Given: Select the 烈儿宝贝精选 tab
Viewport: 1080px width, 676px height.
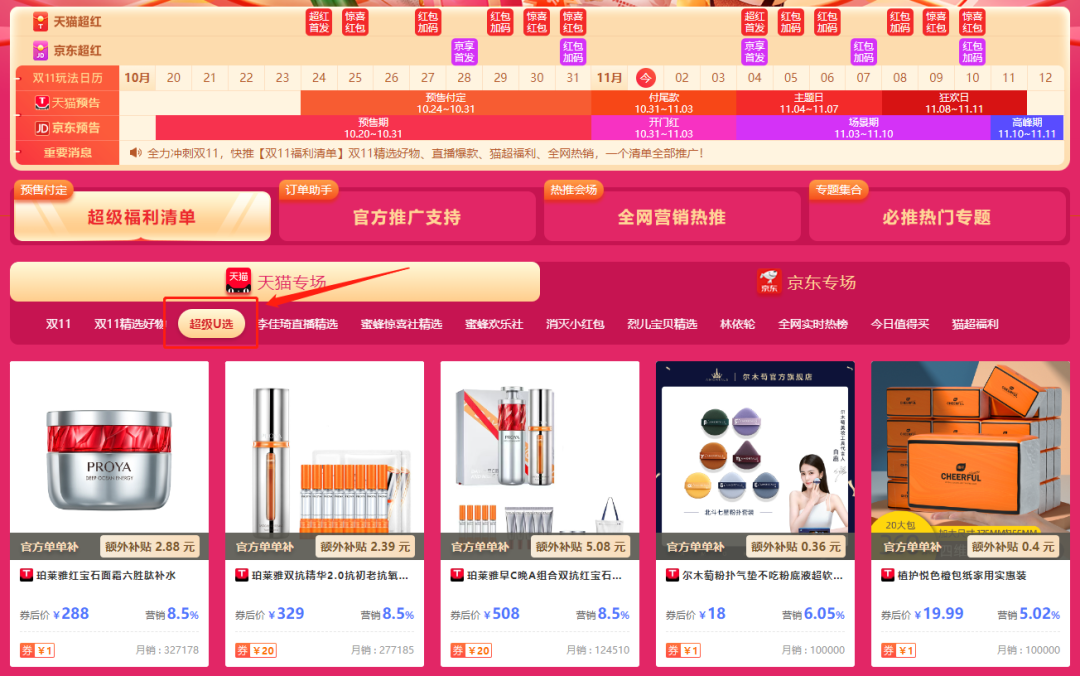Looking at the screenshot, I should click(x=662, y=324).
